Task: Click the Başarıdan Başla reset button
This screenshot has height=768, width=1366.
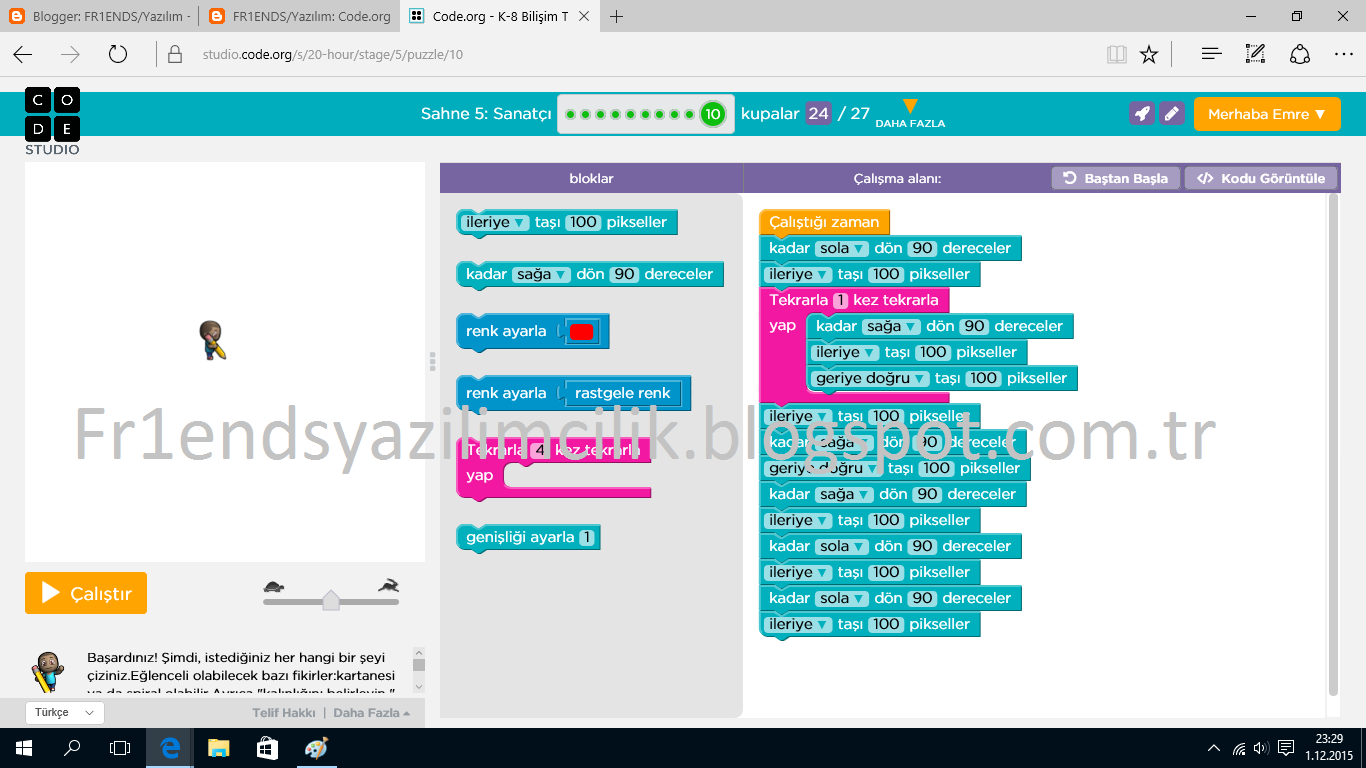Action: (x=1116, y=178)
